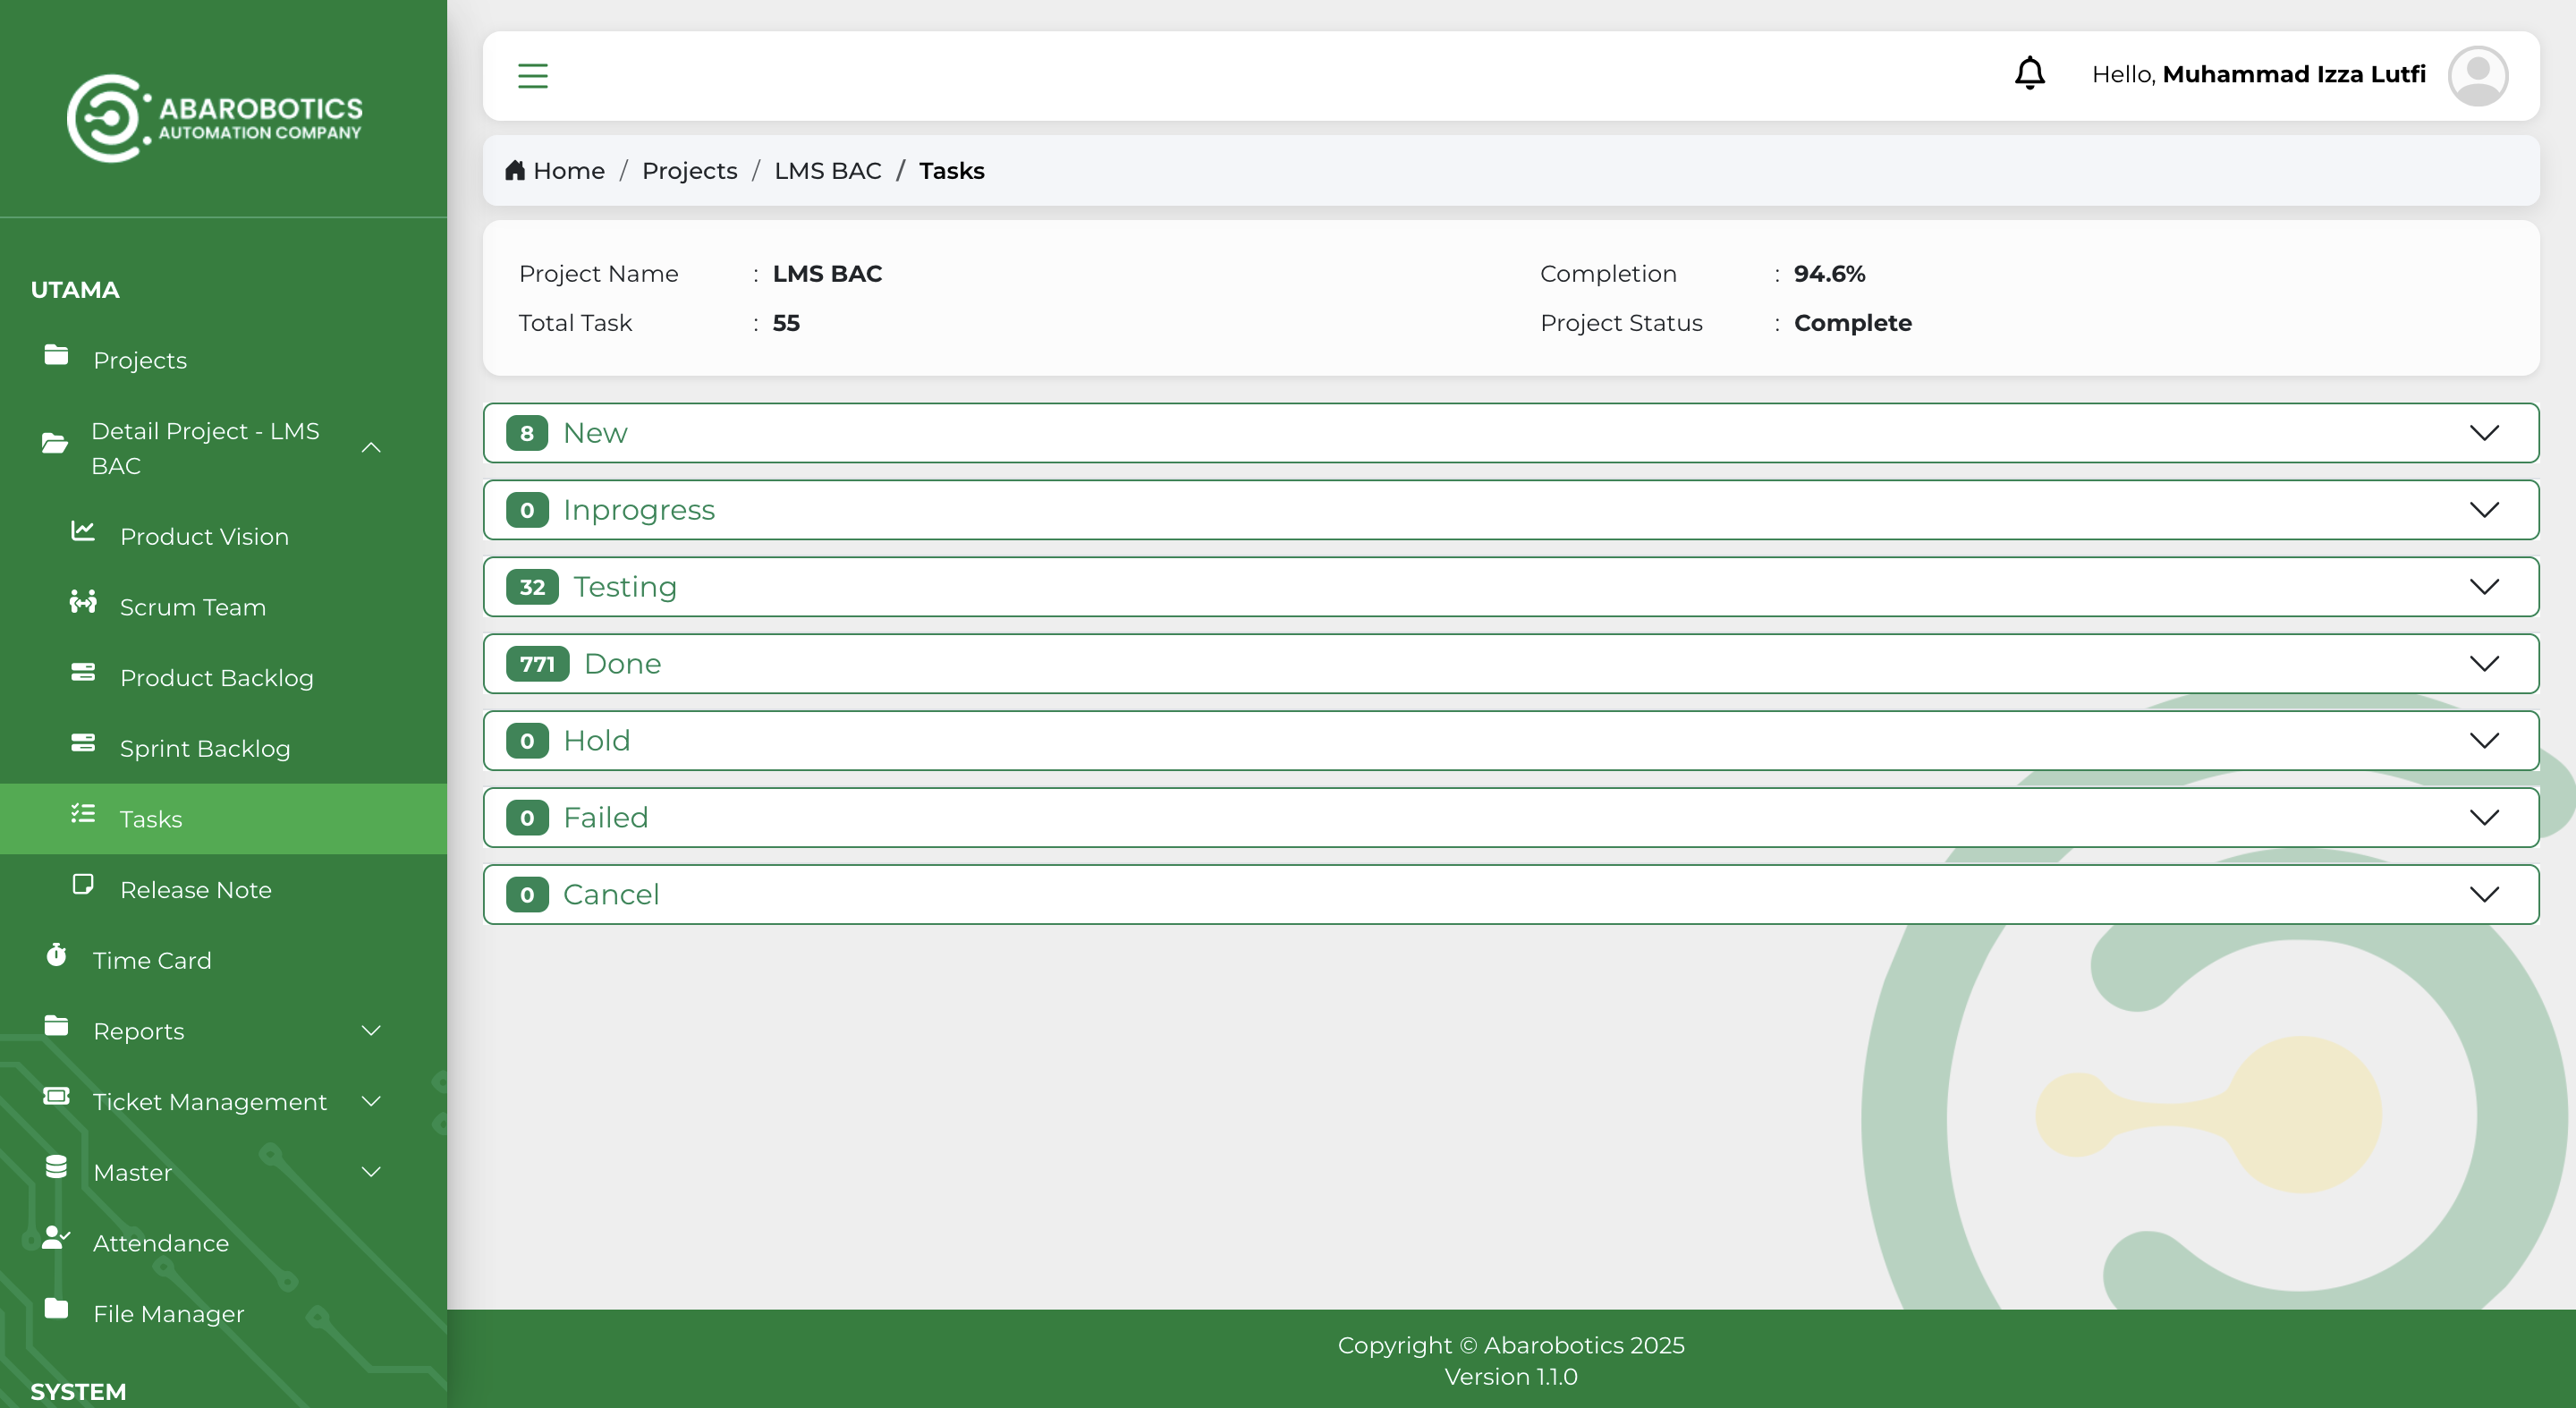Click the 94.6% completion value
The height and width of the screenshot is (1408, 2576).
(1829, 273)
